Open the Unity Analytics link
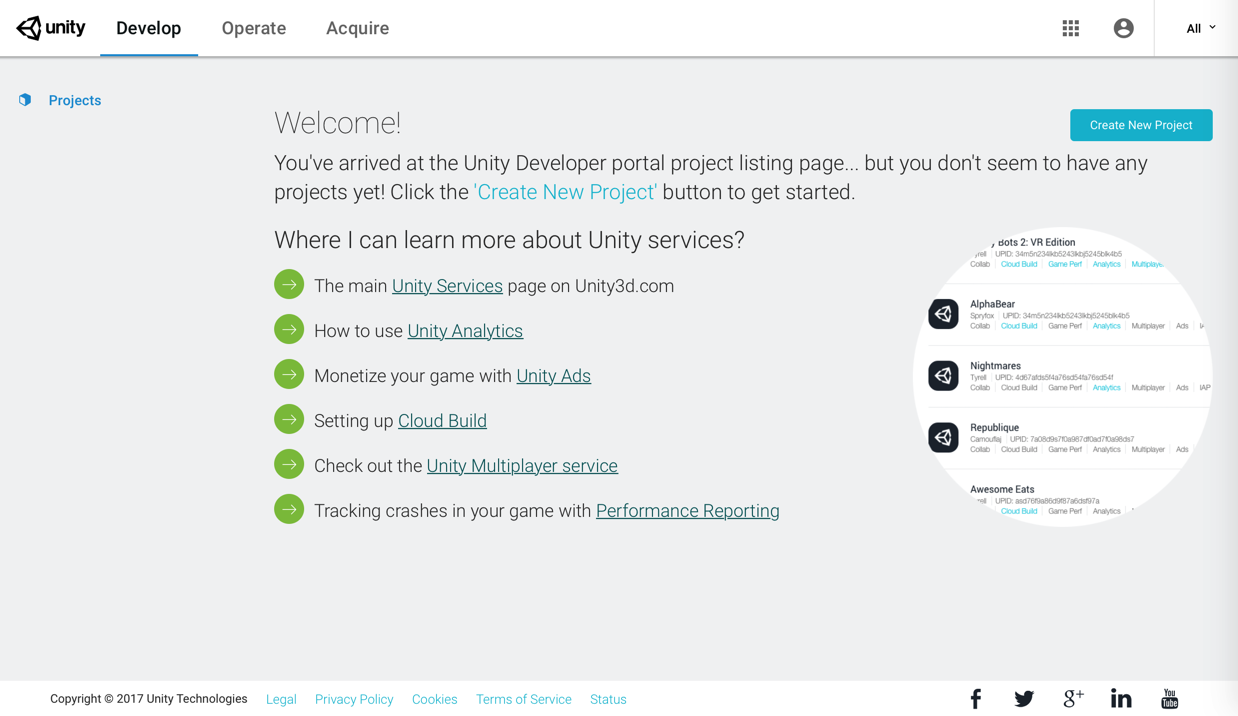The image size is (1238, 716). (x=465, y=331)
